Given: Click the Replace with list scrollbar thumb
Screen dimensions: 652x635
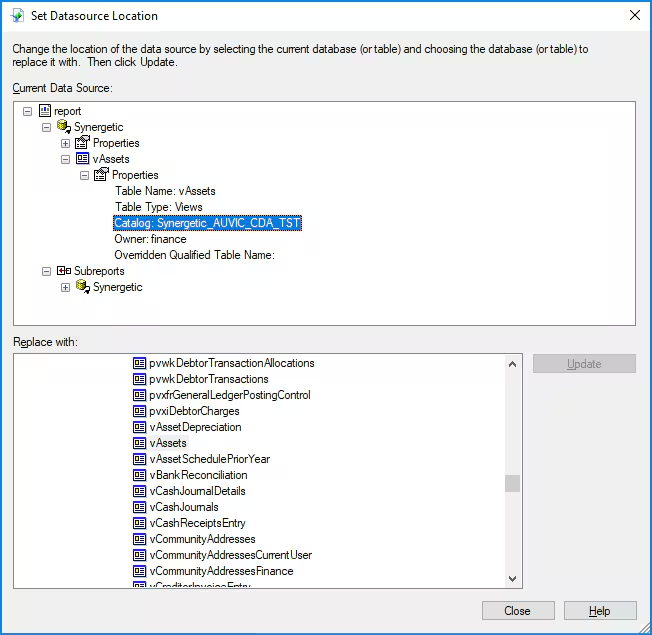Looking at the screenshot, I should pos(513,484).
